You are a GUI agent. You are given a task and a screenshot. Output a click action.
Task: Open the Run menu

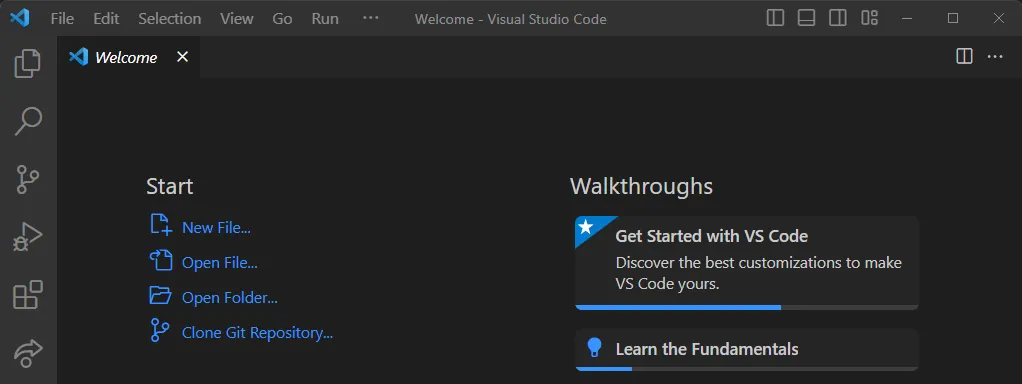click(x=325, y=19)
